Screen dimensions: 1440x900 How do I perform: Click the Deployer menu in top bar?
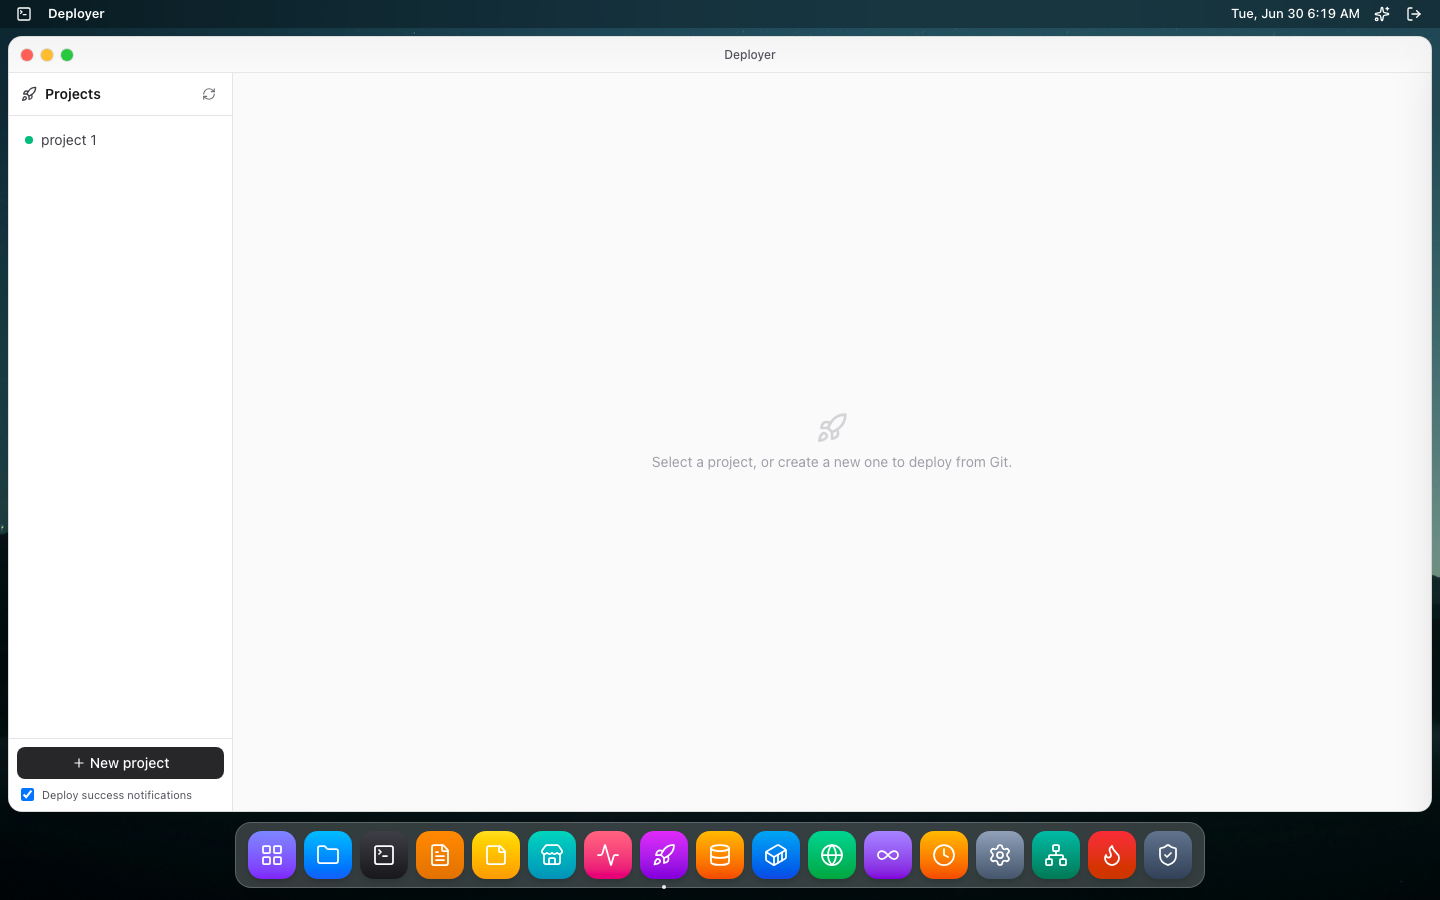click(76, 14)
